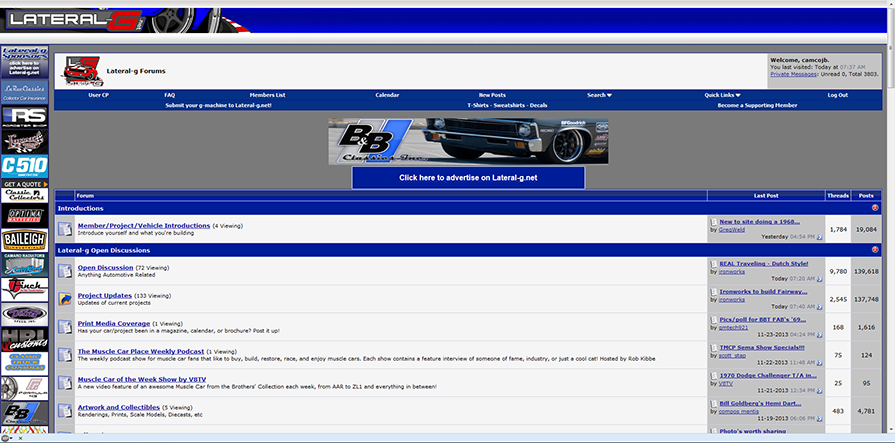Viewport: 895px width, 443px height.
Task: Open Private Messages link
Action: [794, 74]
